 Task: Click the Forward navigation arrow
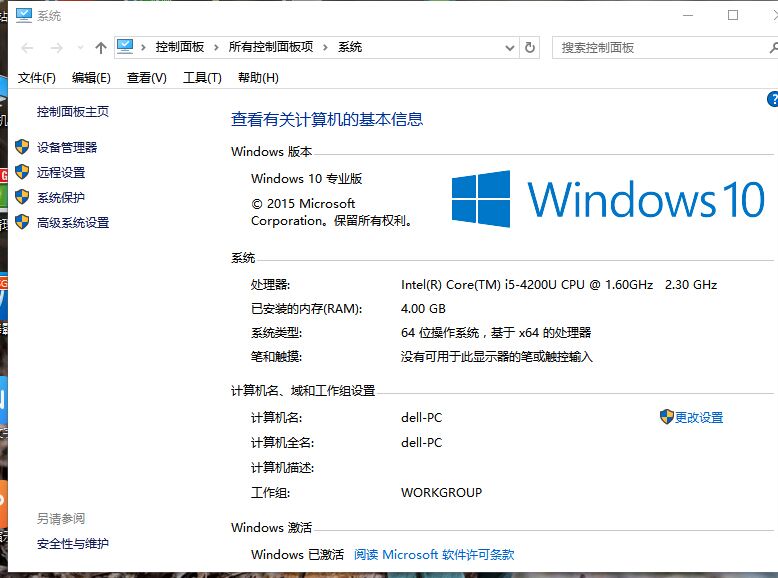(57, 48)
